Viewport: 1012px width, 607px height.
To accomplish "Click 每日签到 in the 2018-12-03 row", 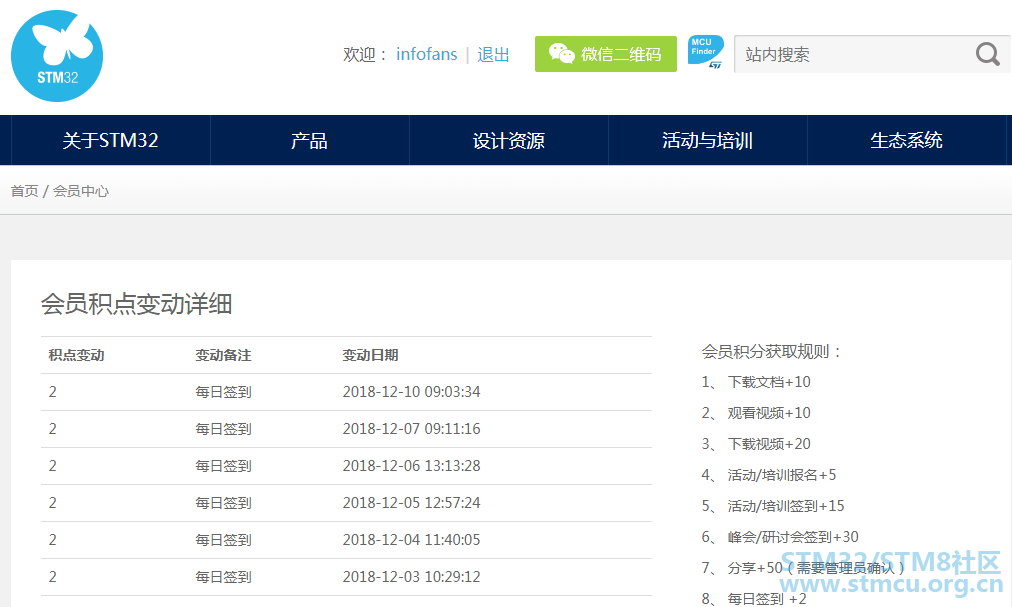I will click(x=223, y=577).
